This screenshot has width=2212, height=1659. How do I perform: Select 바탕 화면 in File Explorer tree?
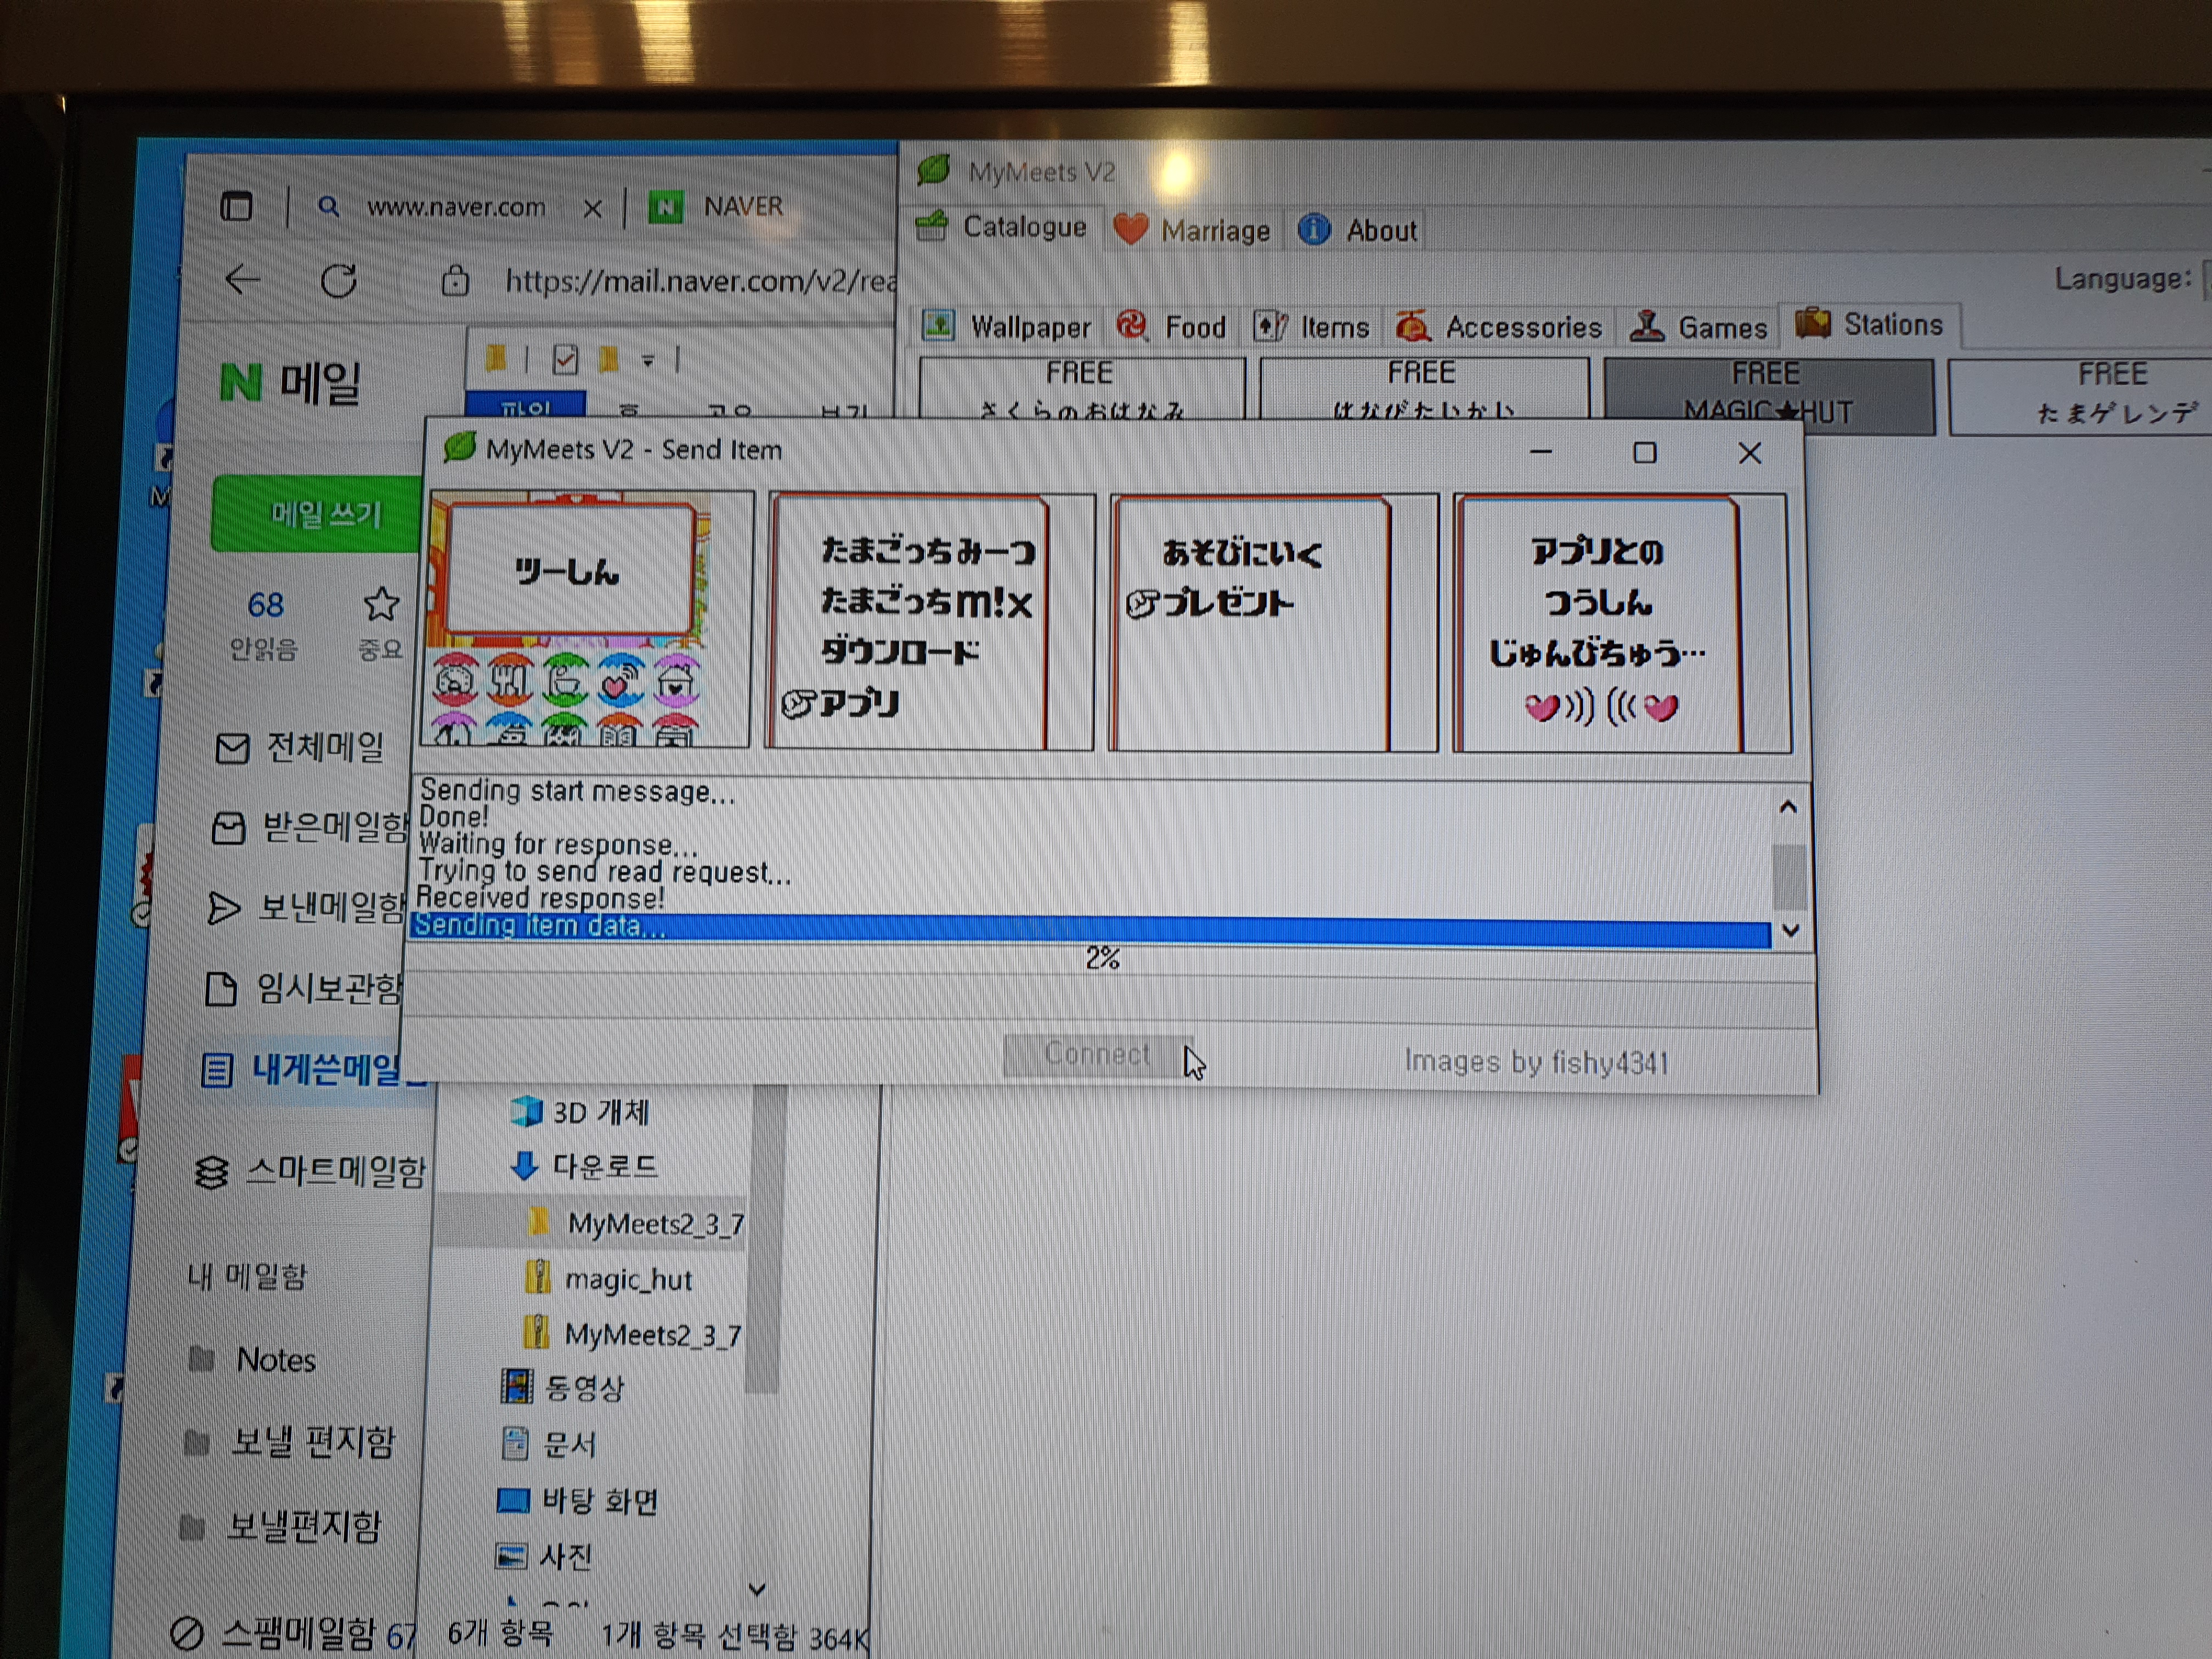(x=578, y=1500)
